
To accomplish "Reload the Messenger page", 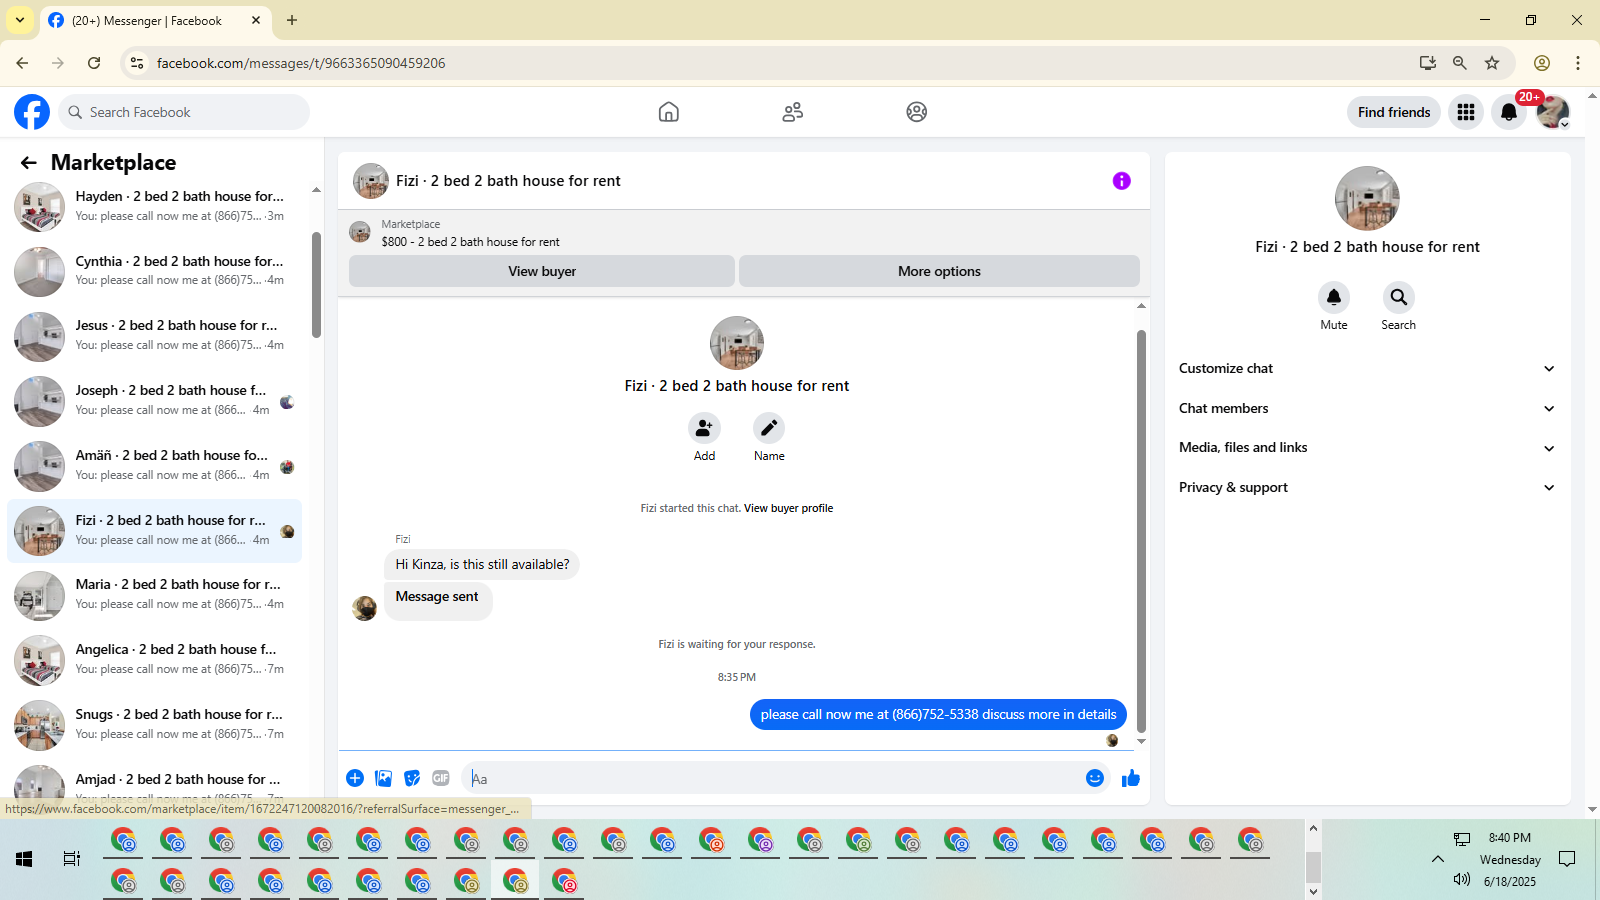I will (x=94, y=63).
